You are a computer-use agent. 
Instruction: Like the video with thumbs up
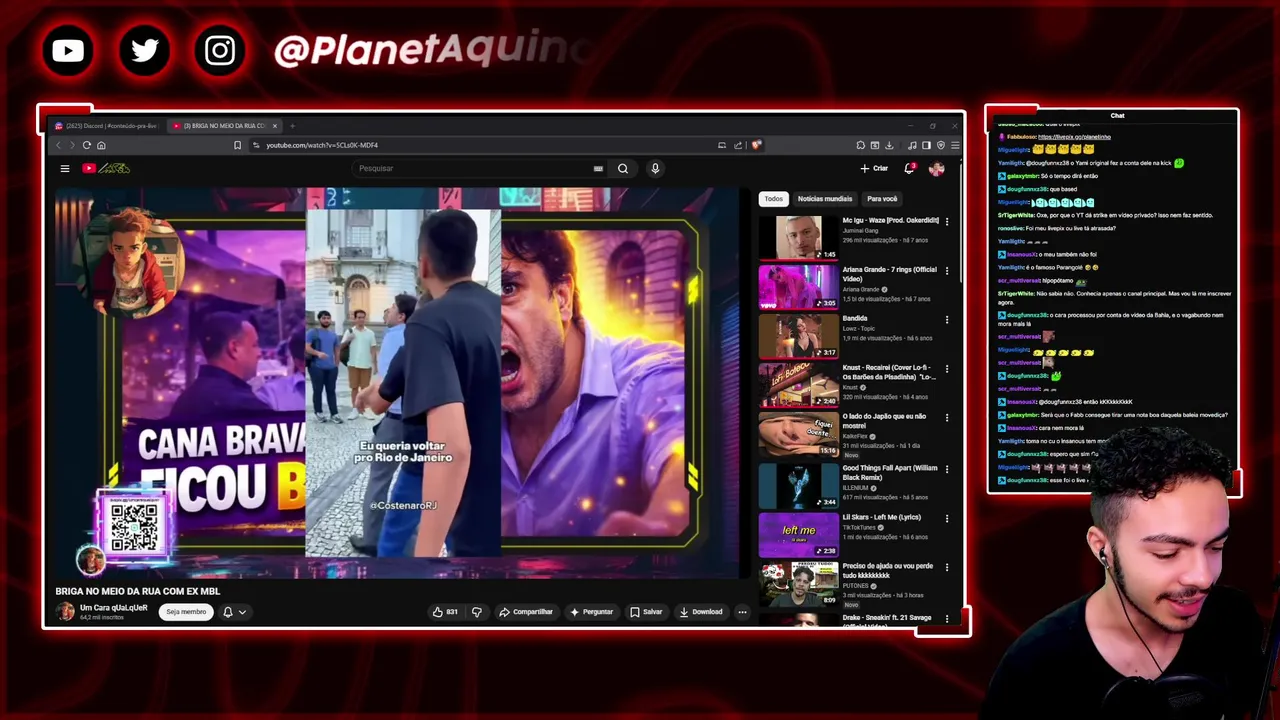pyautogui.click(x=445, y=612)
